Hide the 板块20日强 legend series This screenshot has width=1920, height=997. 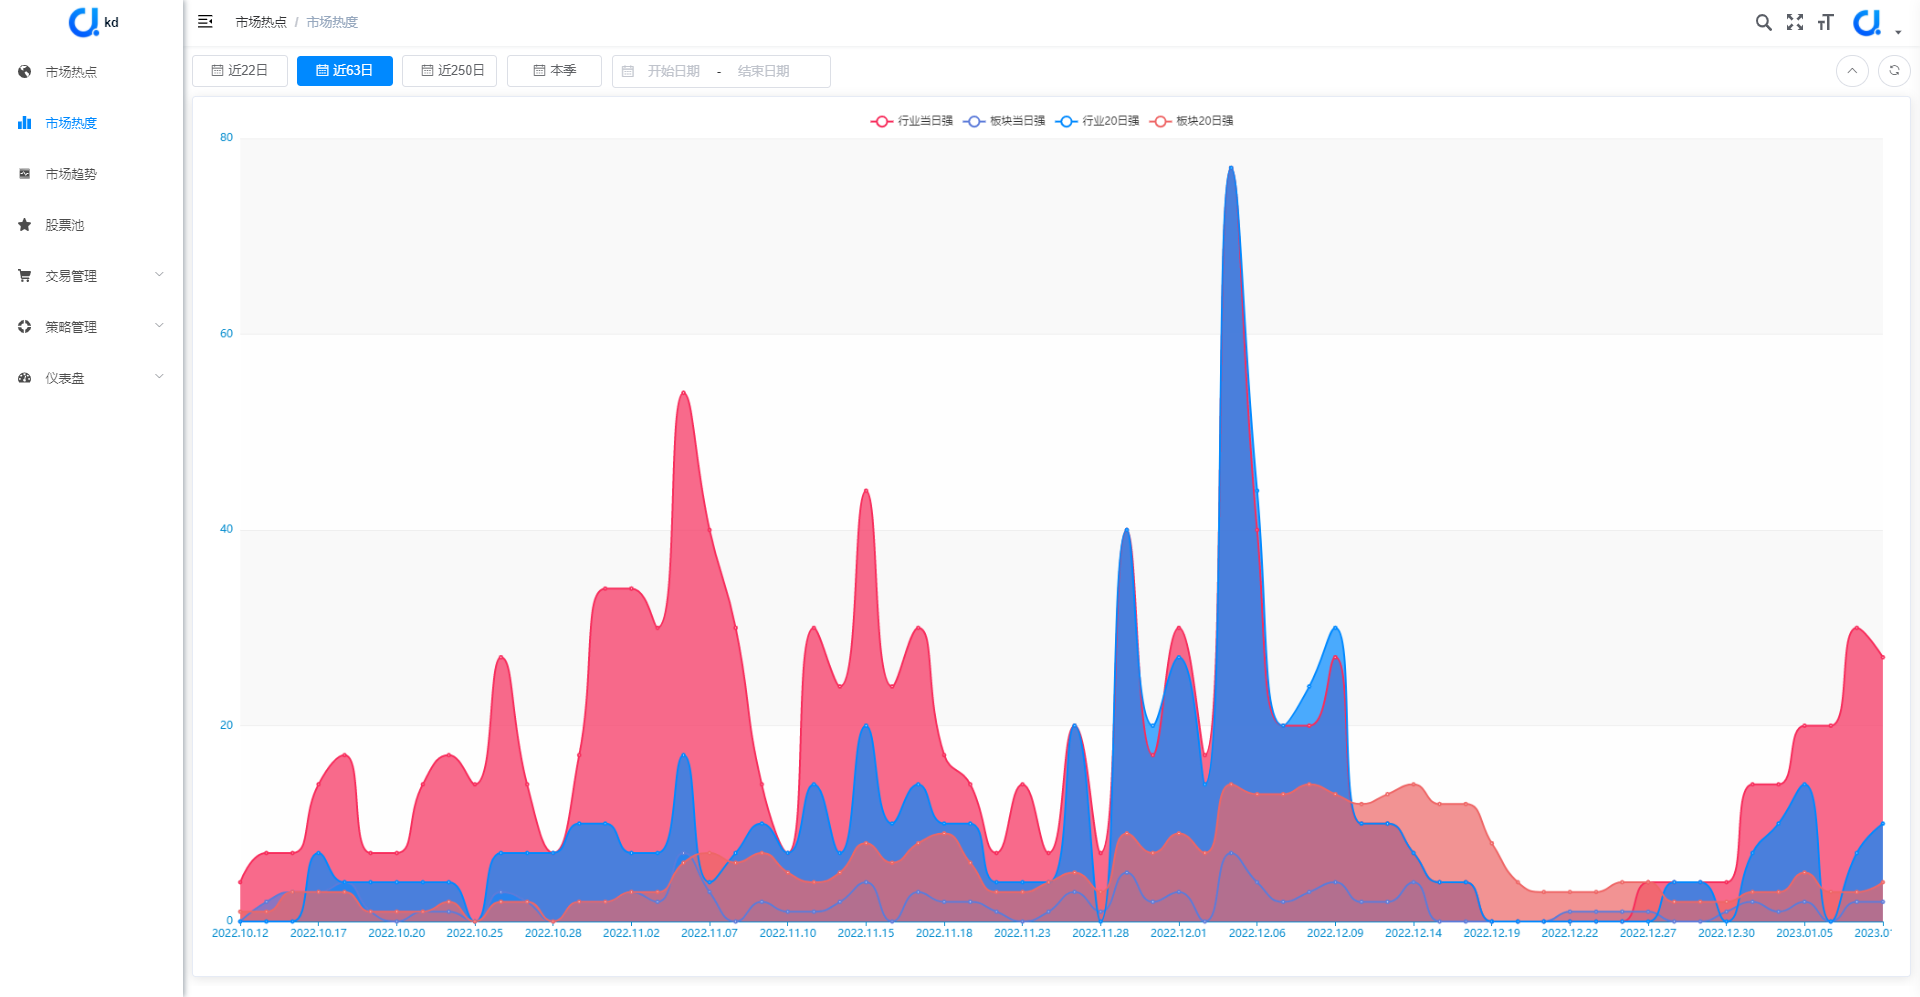click(1191, 121)
